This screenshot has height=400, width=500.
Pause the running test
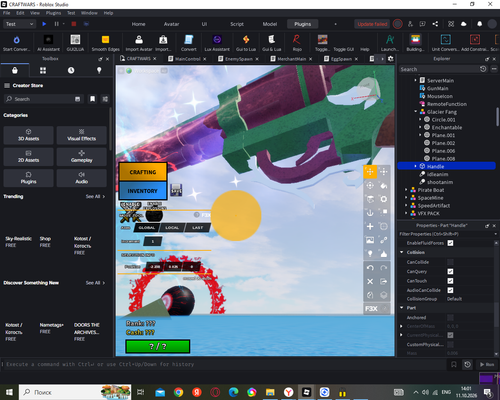pos(56,24)
